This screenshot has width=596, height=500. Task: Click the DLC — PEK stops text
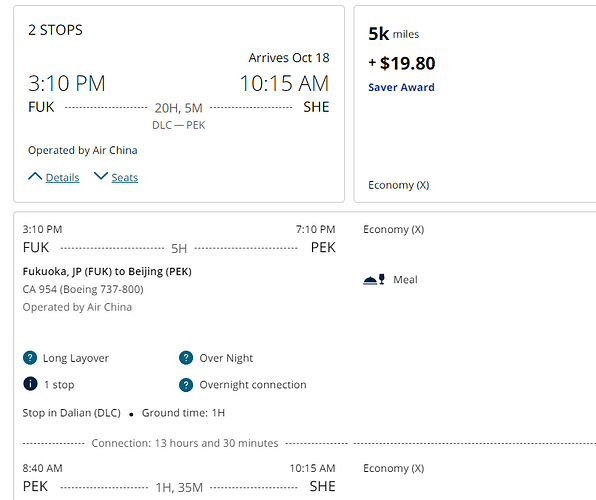tap(179, 125)
